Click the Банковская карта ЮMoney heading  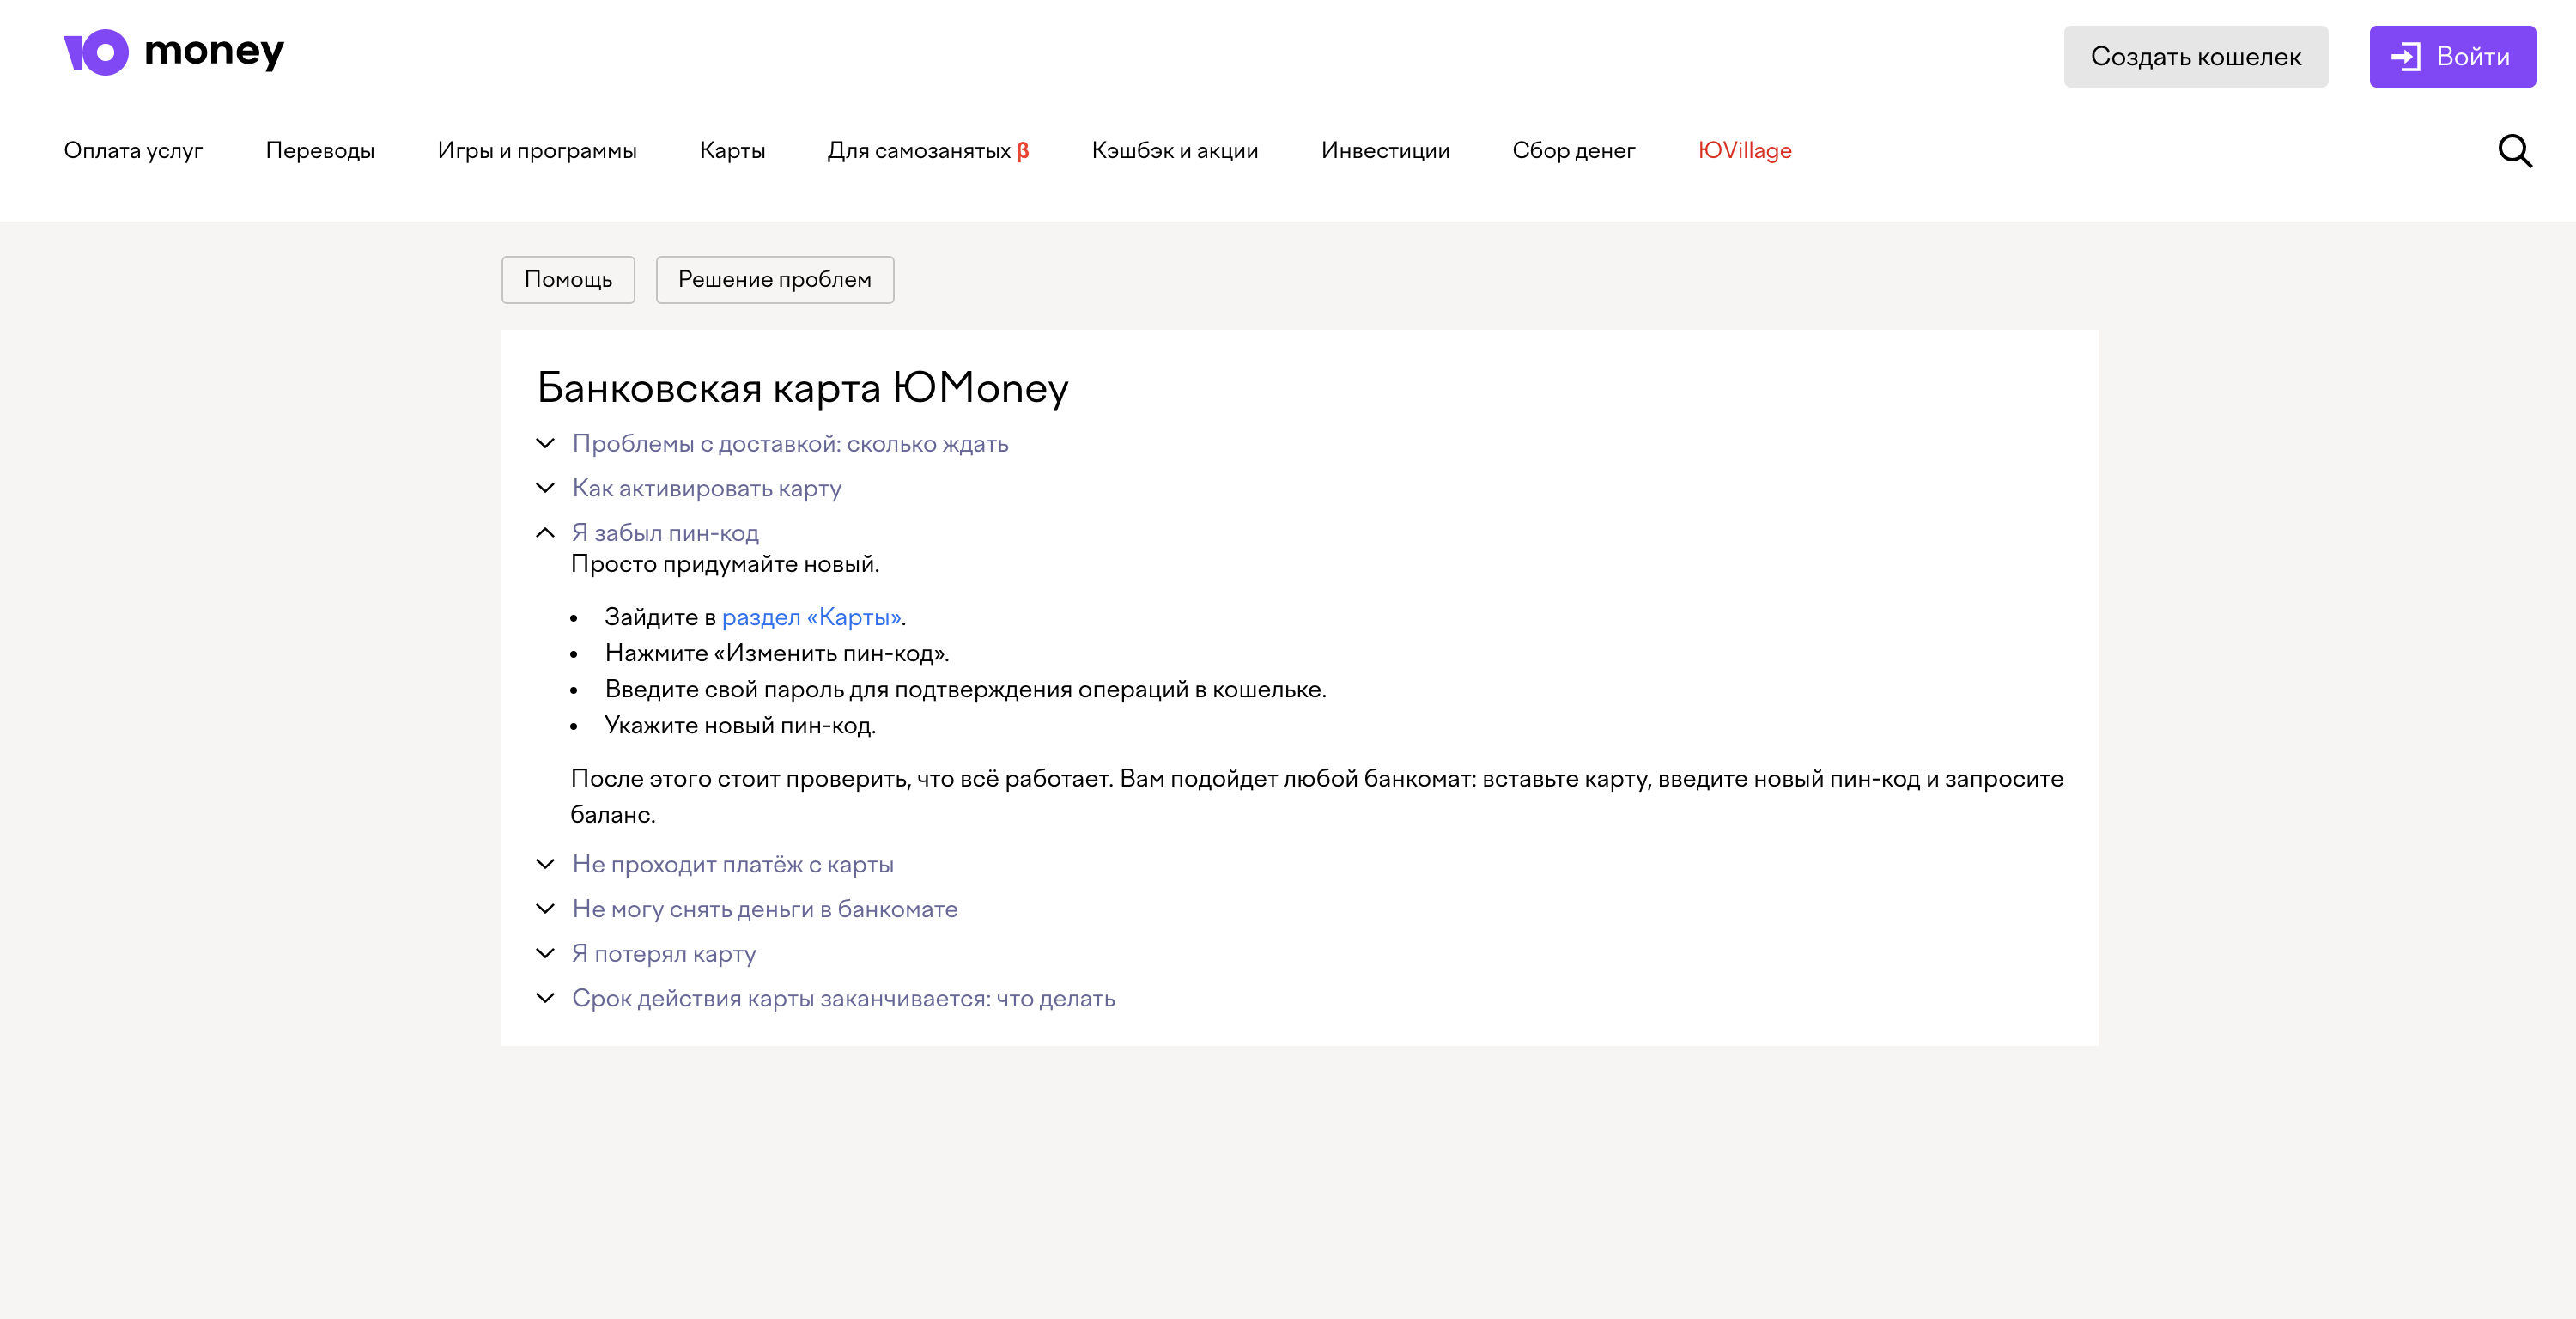[x=802, y=388]
